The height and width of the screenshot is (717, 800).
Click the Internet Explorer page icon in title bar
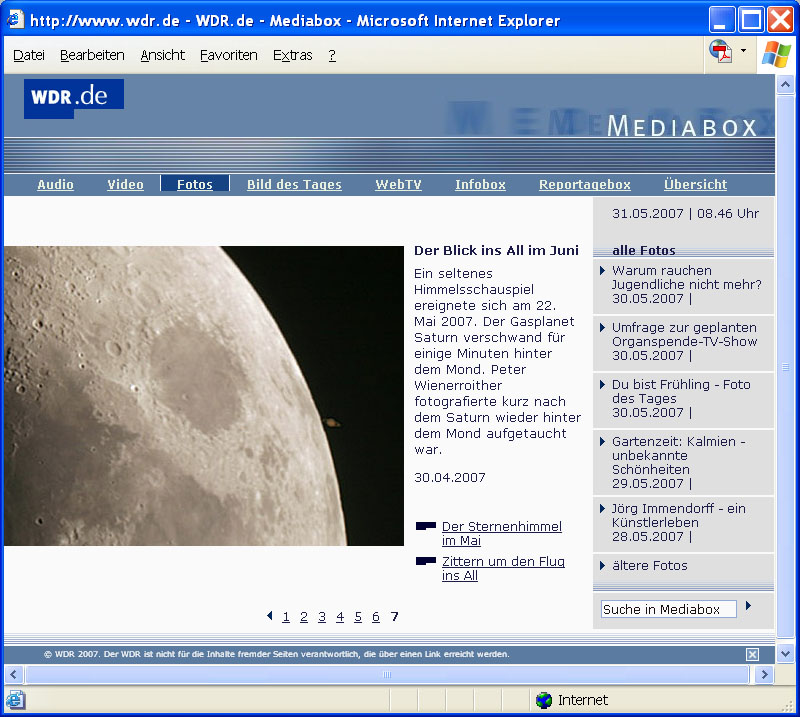tap(14, 20)
